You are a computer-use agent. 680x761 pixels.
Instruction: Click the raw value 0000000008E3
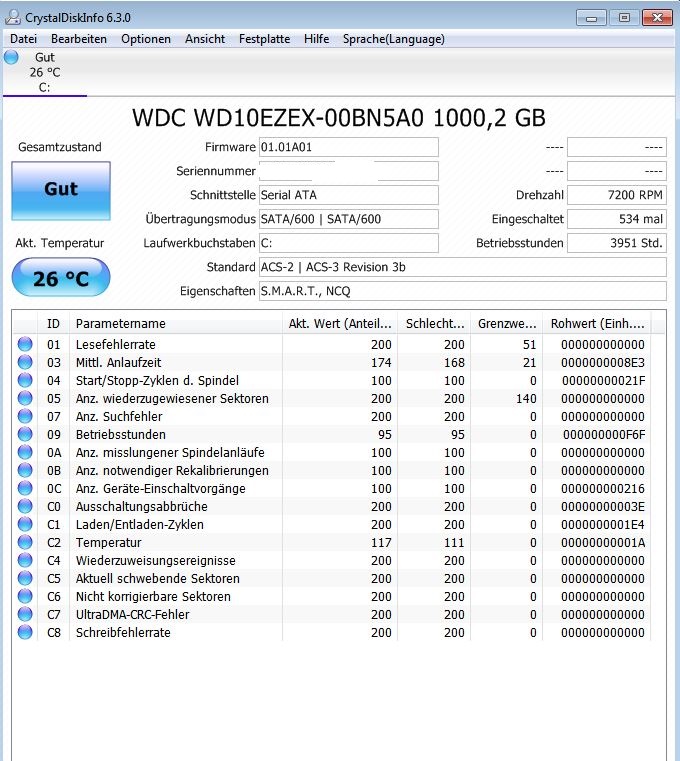coord(603,363)
